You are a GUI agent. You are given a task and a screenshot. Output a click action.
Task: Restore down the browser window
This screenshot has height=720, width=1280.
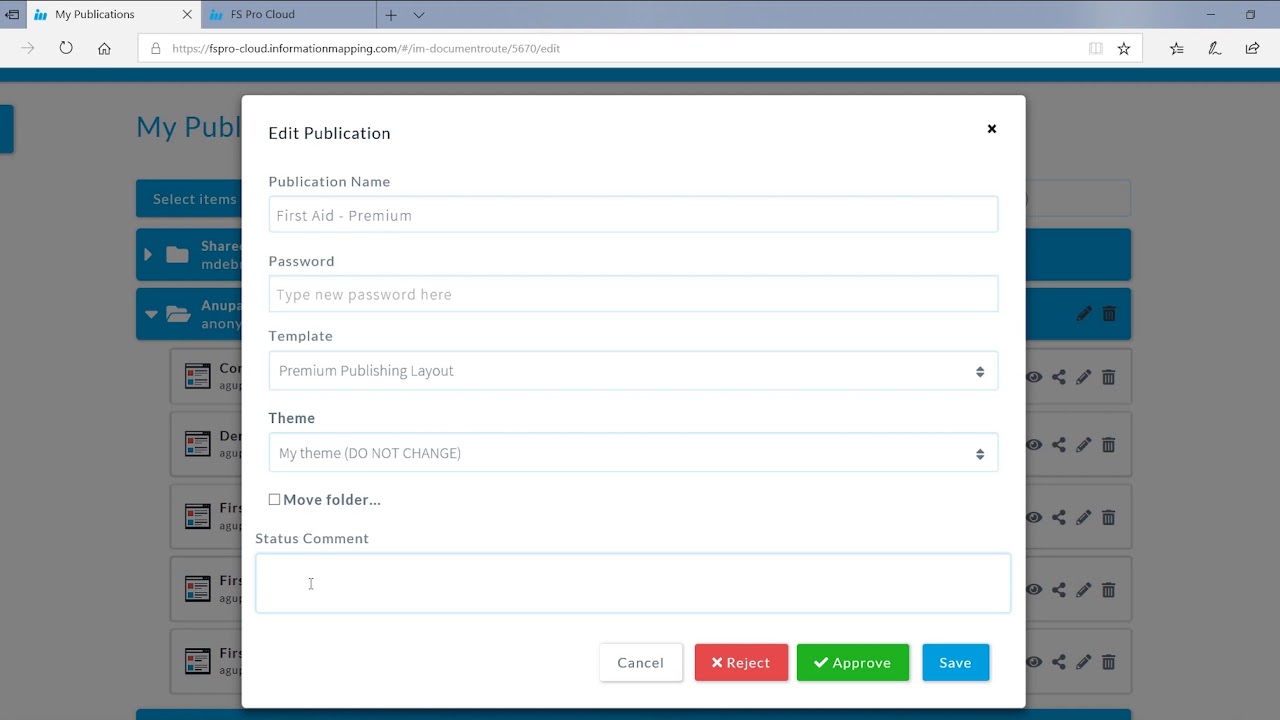(1250, 15)
